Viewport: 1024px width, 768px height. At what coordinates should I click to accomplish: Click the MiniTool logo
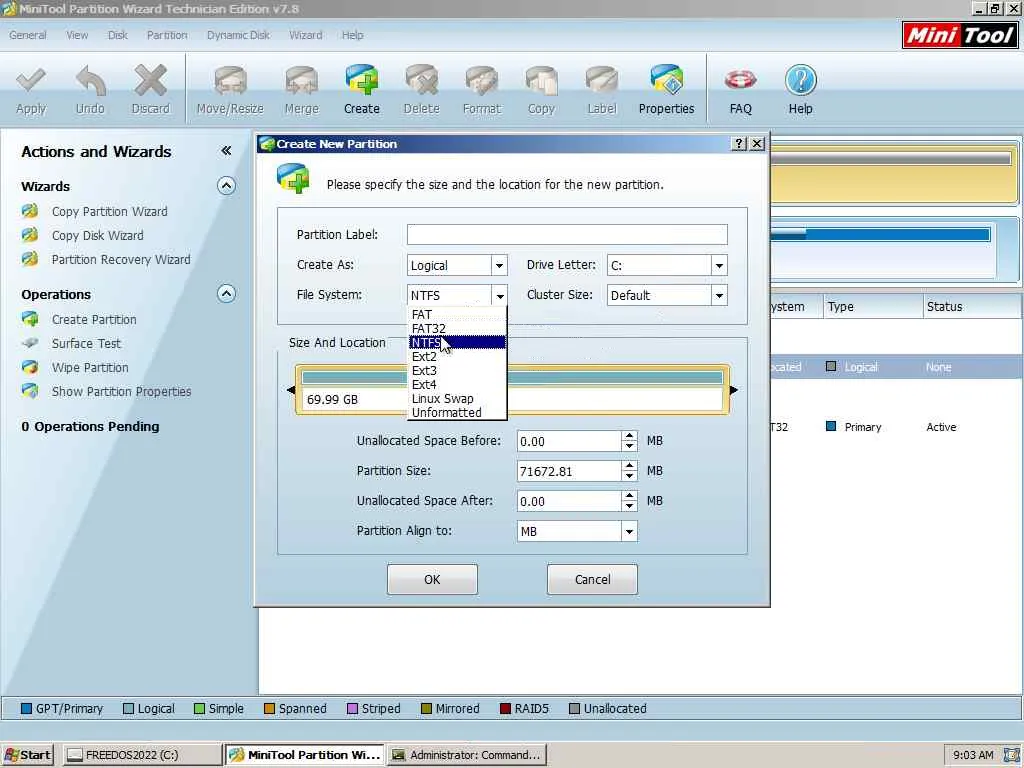click(959, 35)
